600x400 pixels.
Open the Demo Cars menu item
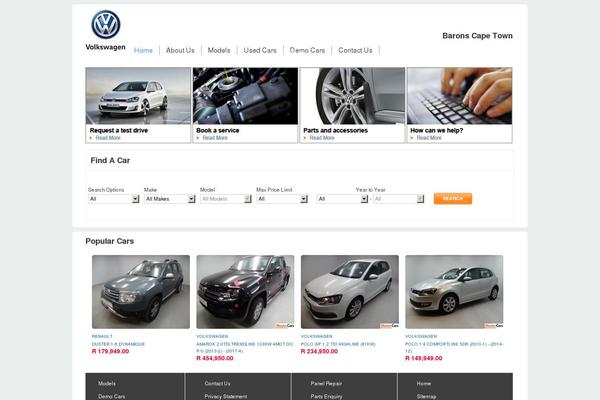(x=307, y=51)
